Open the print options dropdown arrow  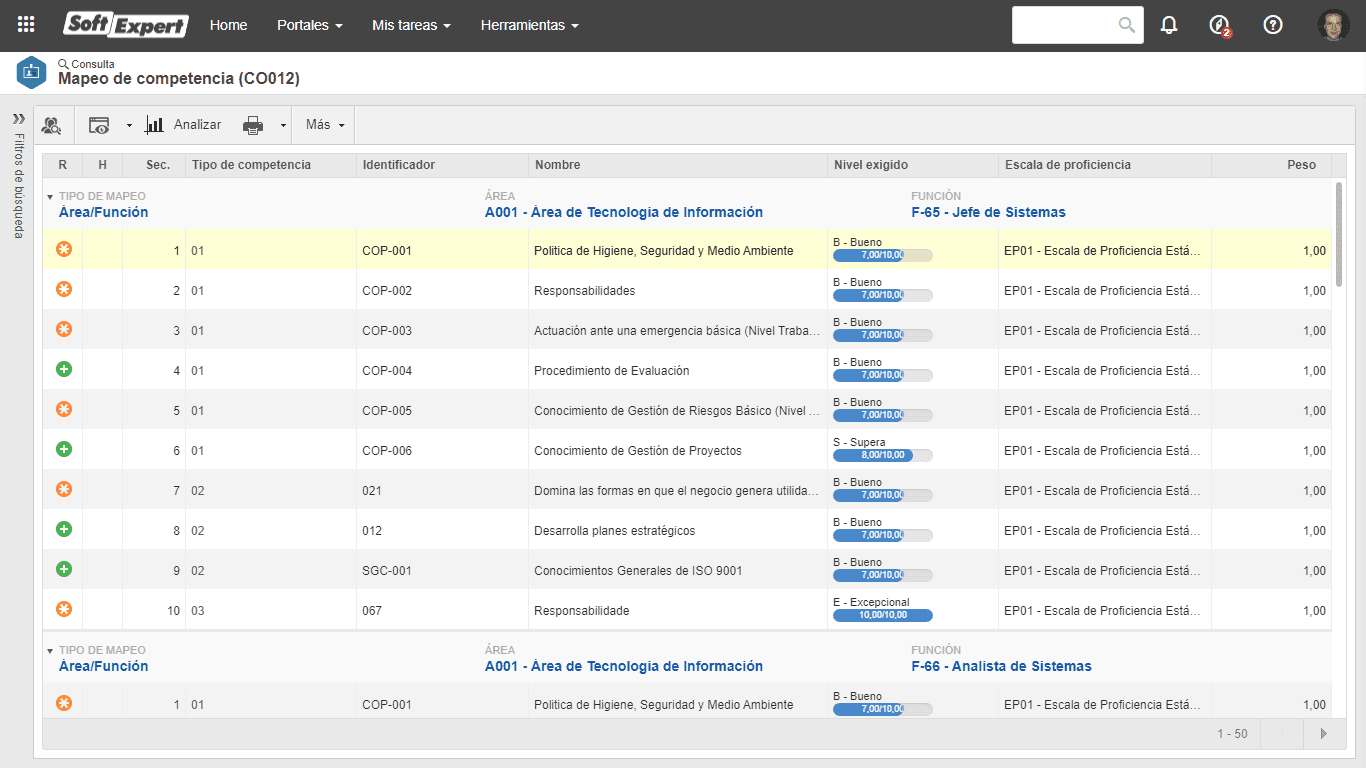283,126
